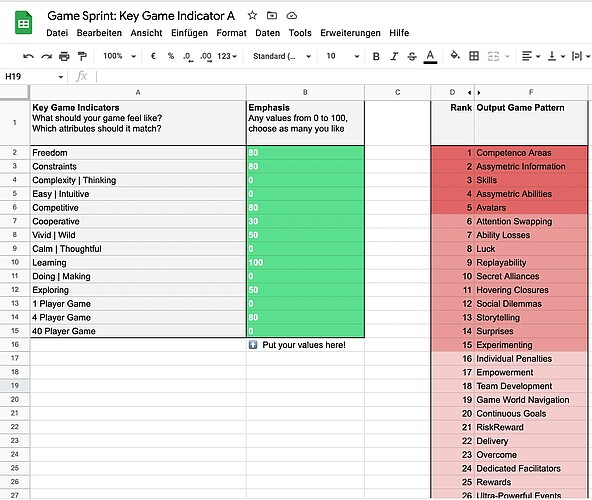The height and width of the screenshot is (500, 592).
Task: Click the select-all corner box
Action: [14, 92]
